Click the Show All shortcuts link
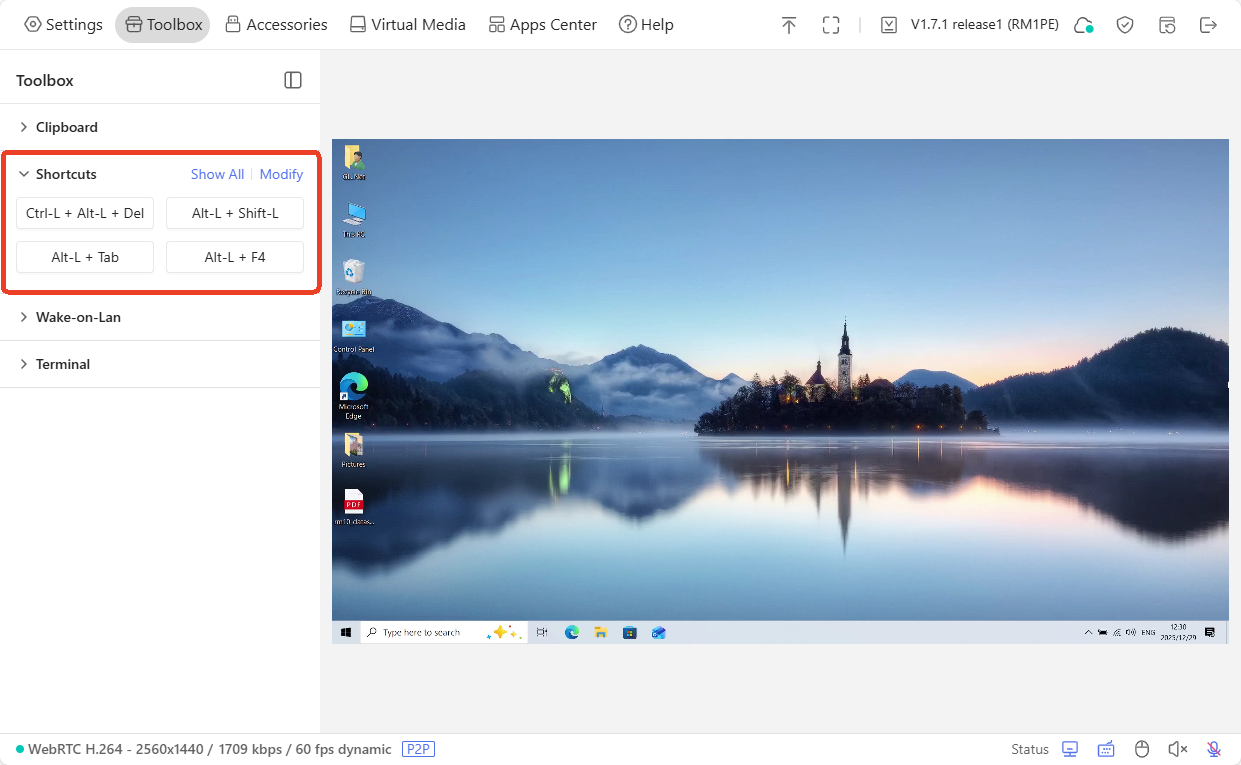Screen dimensions: 1241x765 point(217,174)
